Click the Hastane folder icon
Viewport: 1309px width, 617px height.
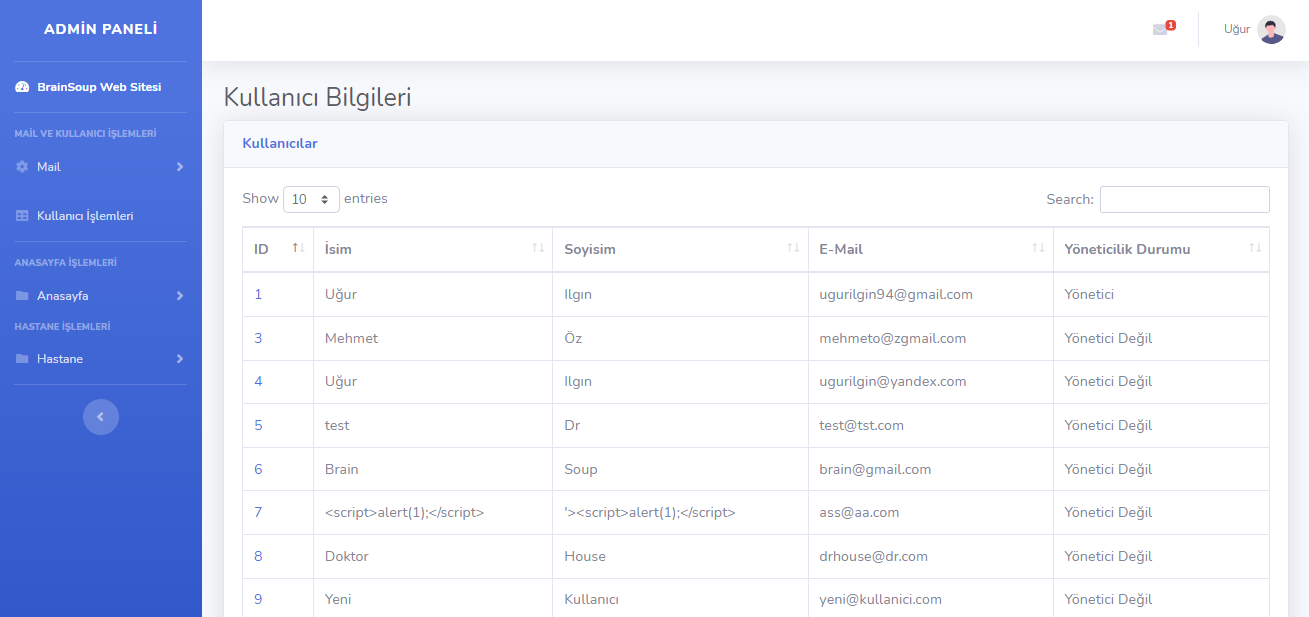[22, 359]
